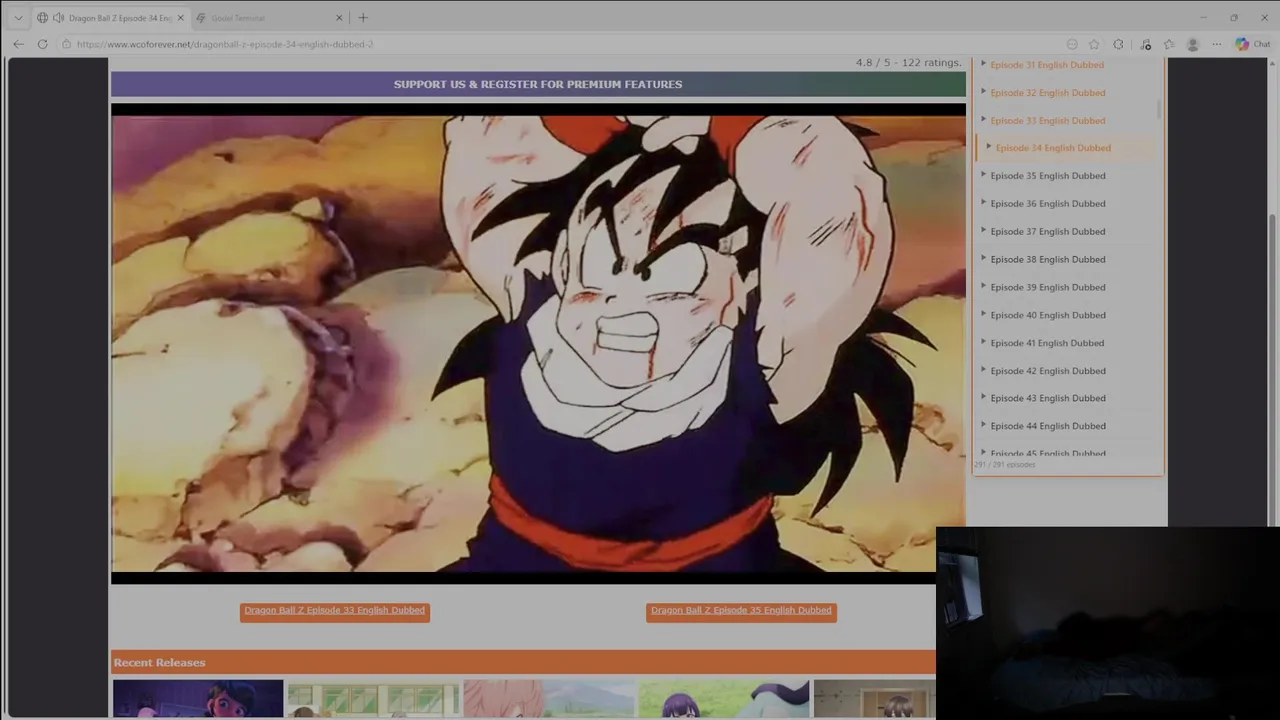
Task: Click the episode list scrollbar thumb
Action: point(1160,108)
